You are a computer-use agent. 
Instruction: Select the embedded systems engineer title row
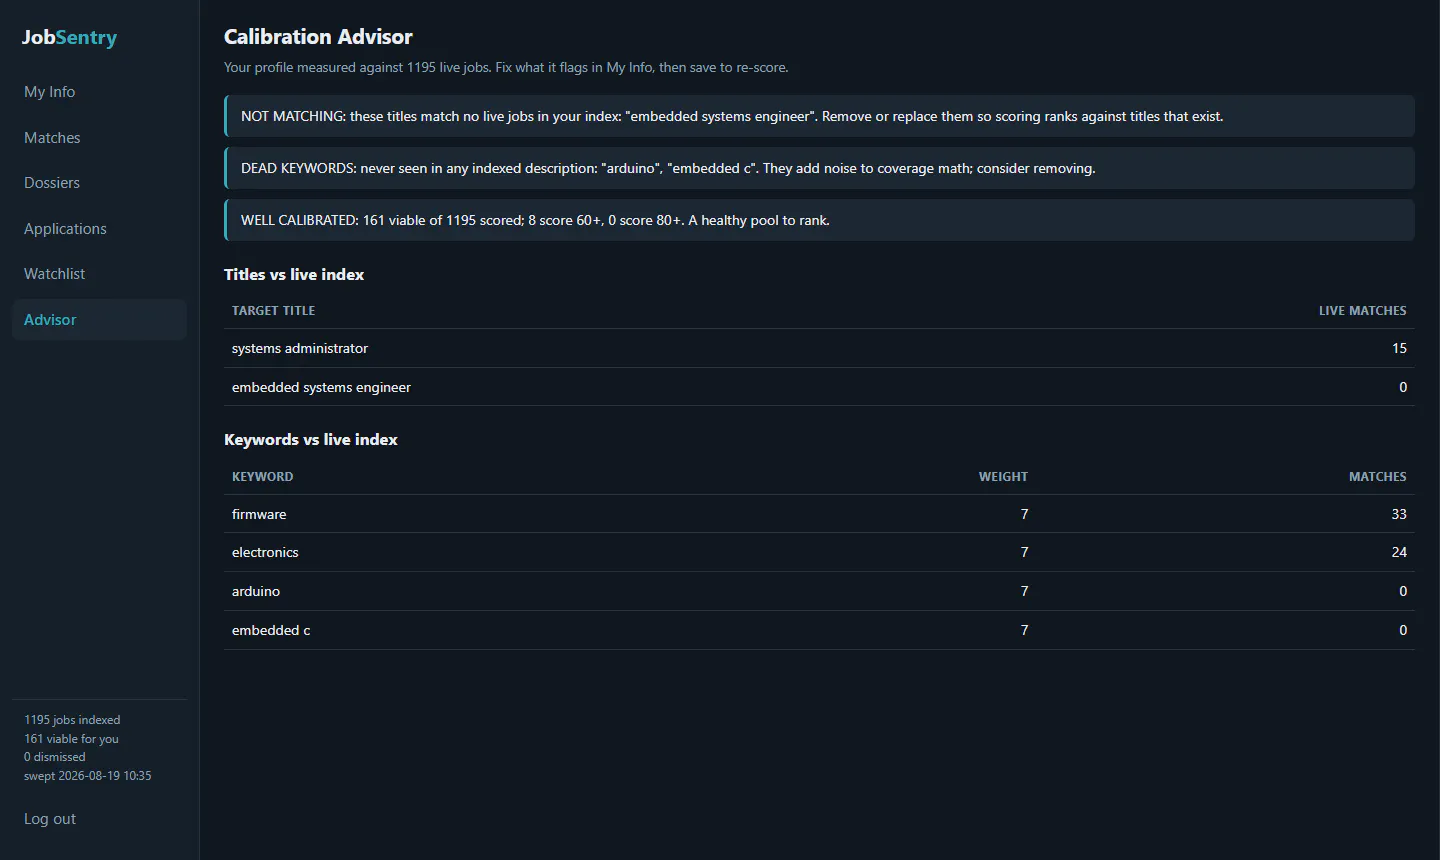coord(819,387)
